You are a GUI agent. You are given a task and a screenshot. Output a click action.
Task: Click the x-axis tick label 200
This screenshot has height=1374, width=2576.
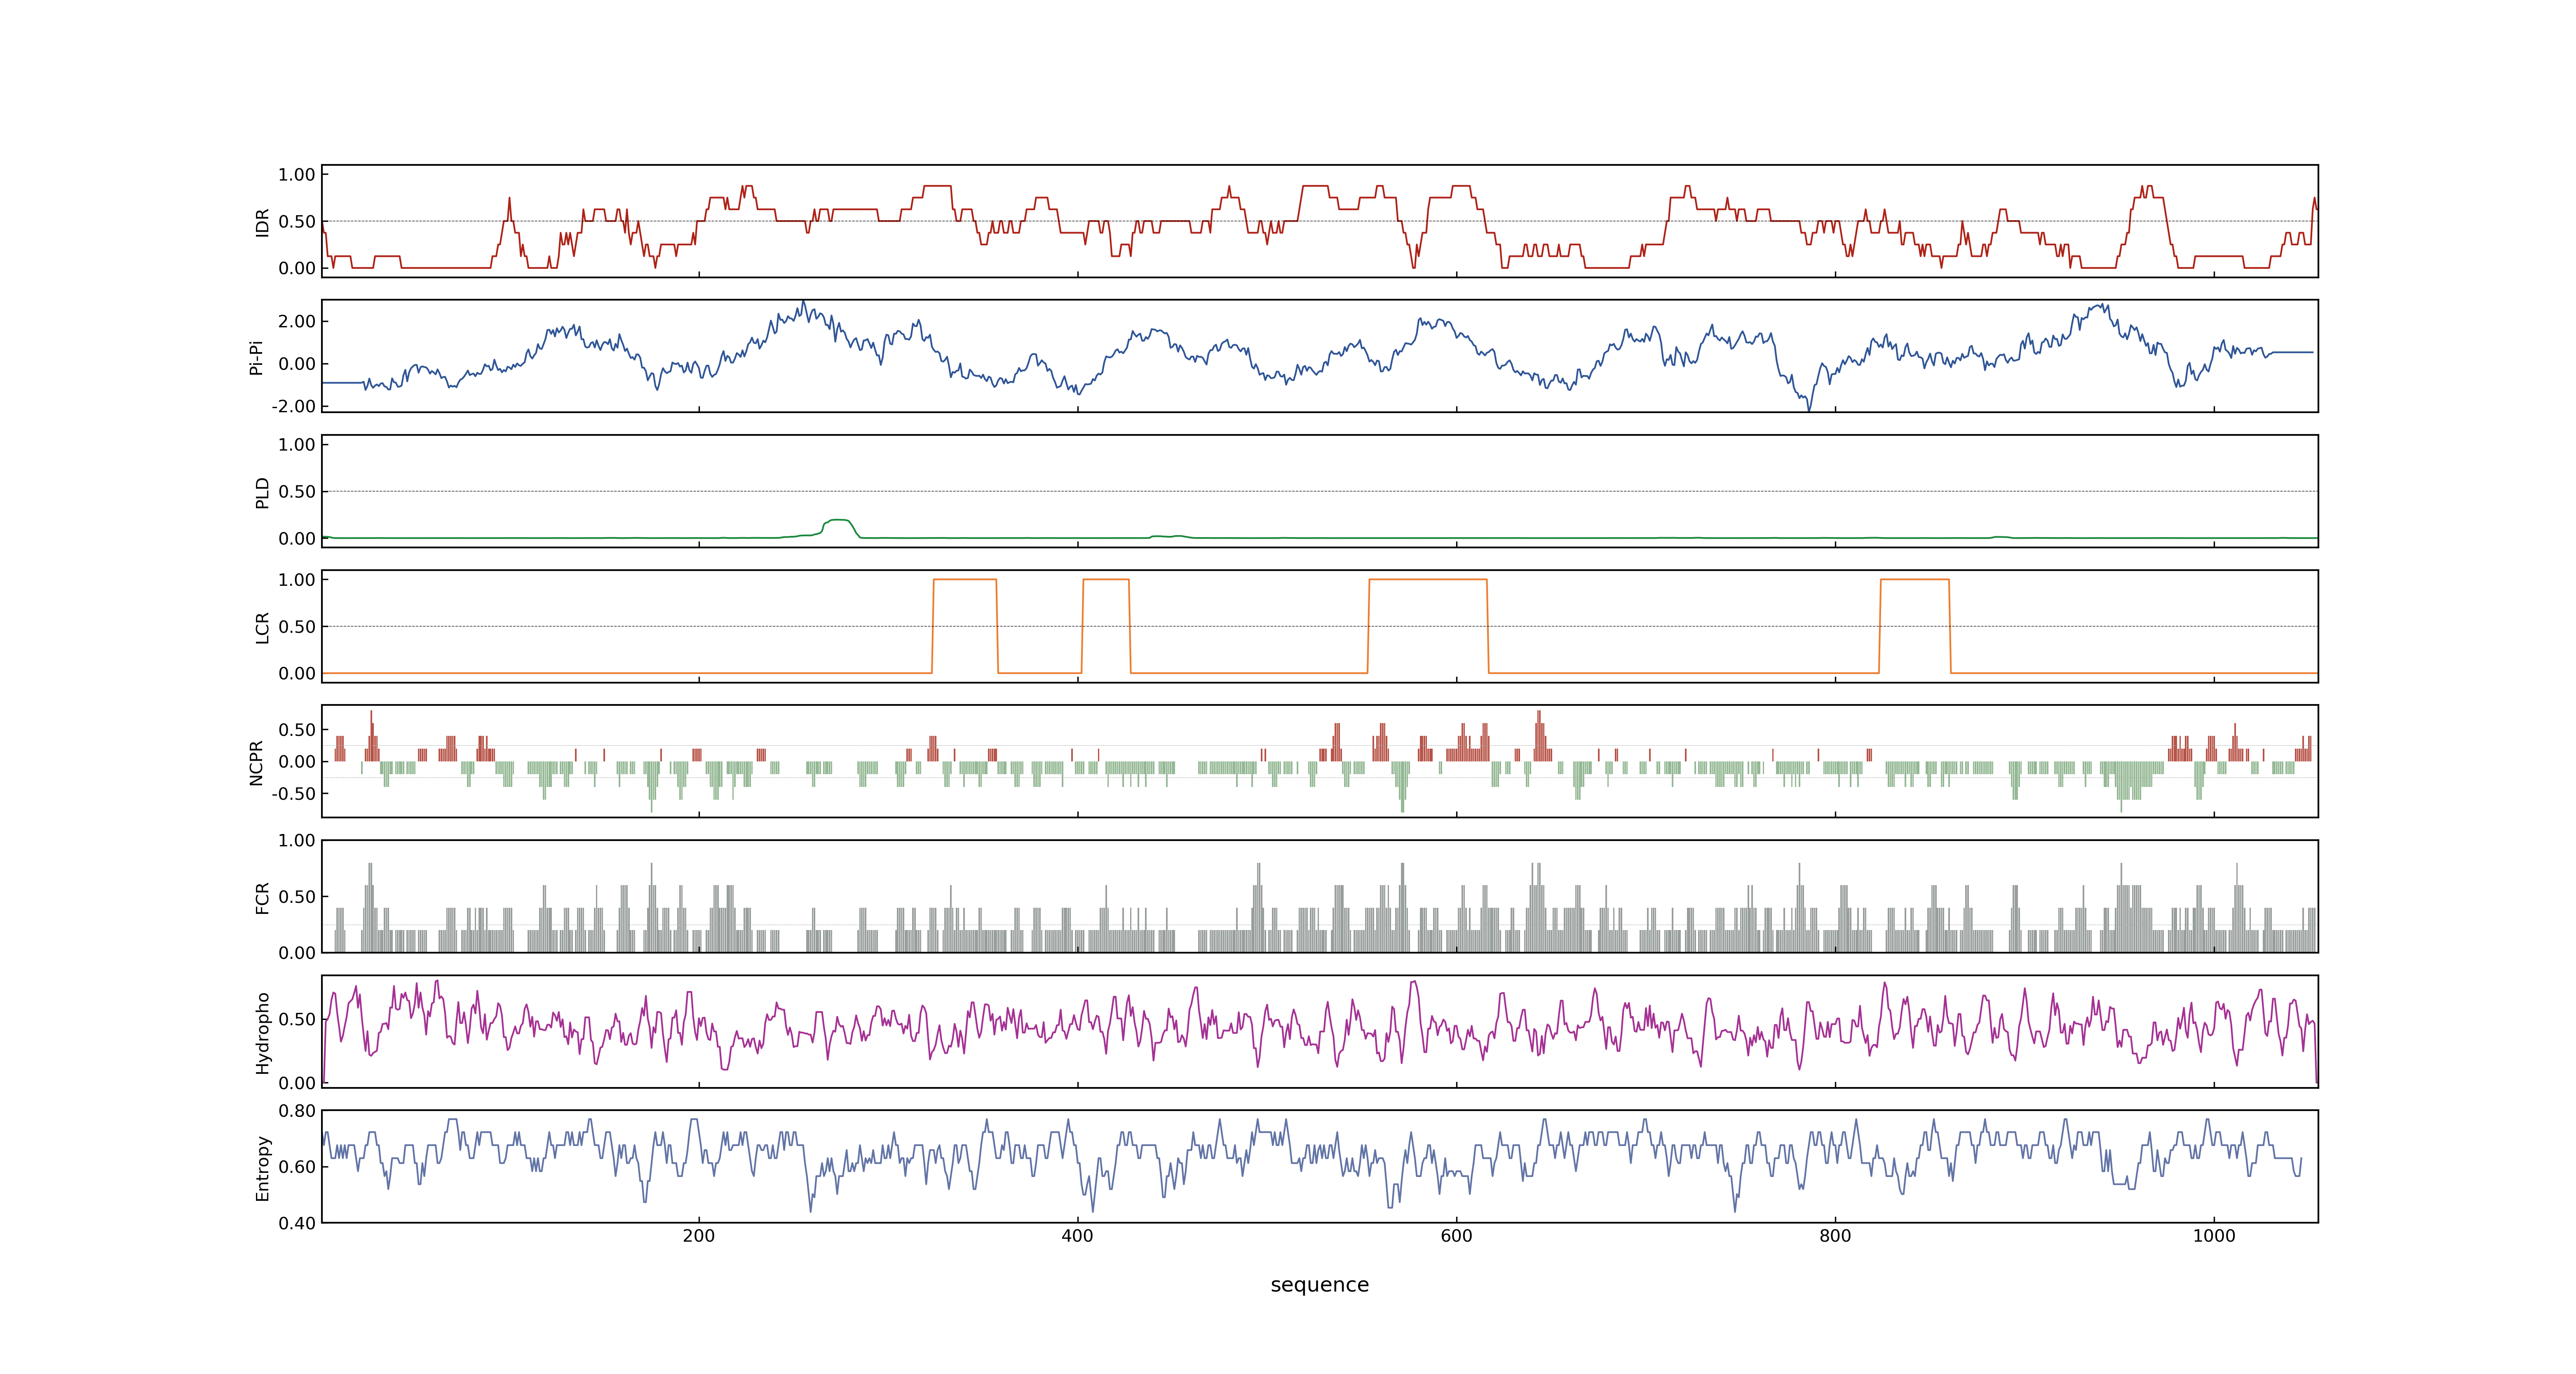click(699, 1236)
